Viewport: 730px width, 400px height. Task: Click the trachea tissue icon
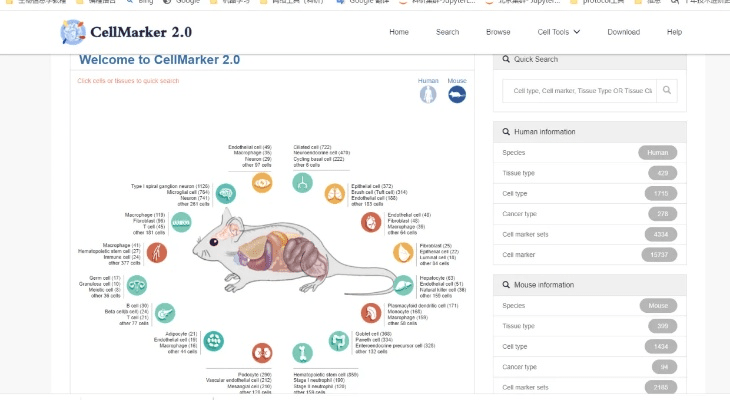click(x=302, y=182)
